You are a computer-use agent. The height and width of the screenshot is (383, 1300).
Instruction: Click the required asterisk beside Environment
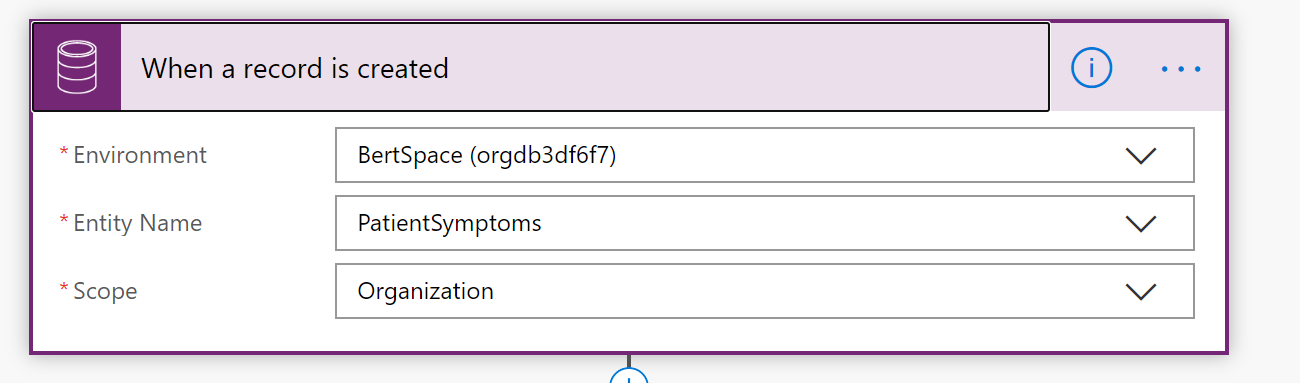pos(65,152)
